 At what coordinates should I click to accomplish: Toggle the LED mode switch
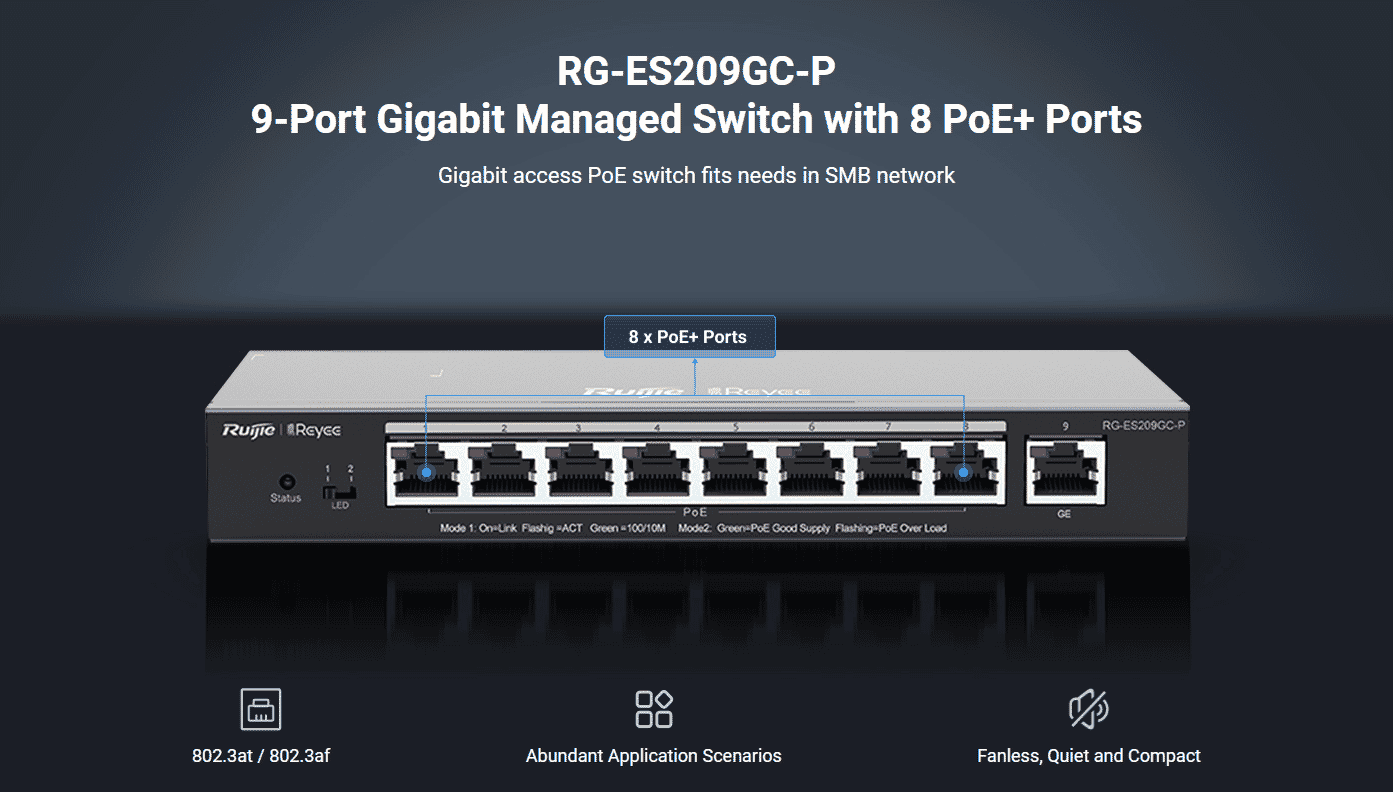tap(340, 492)
